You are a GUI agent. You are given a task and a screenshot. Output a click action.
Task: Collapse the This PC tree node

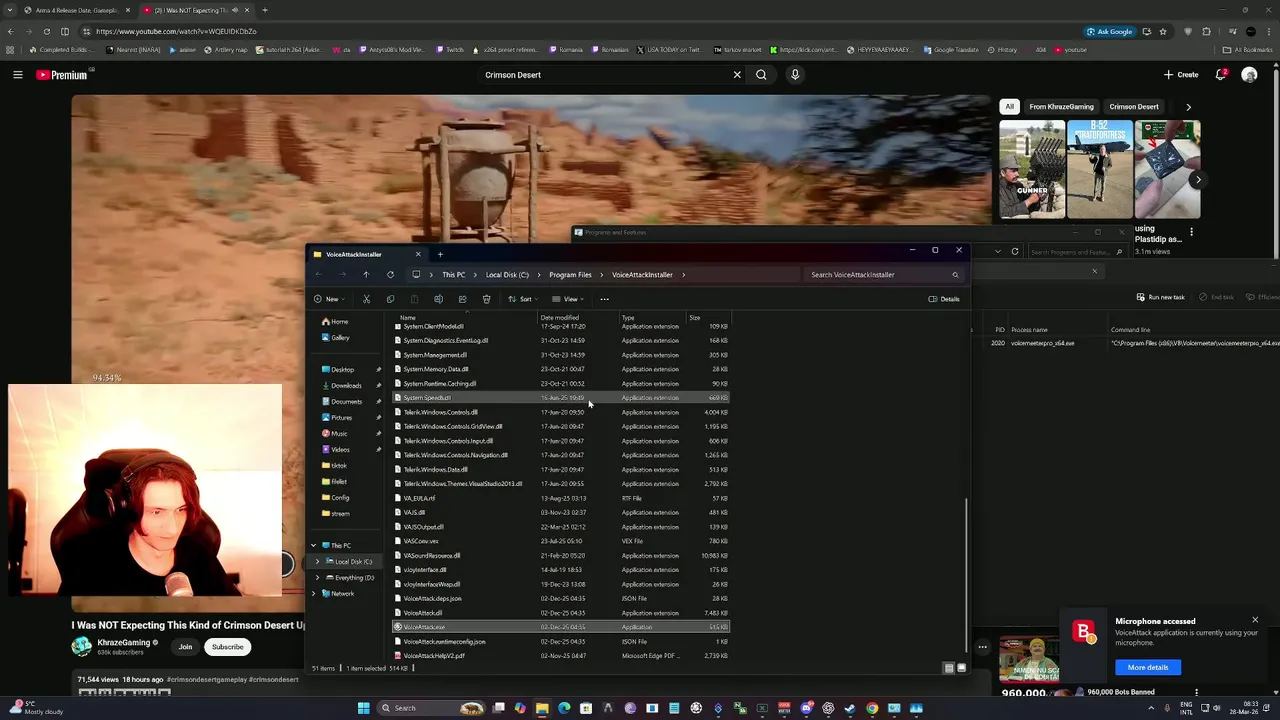(313, 546)
